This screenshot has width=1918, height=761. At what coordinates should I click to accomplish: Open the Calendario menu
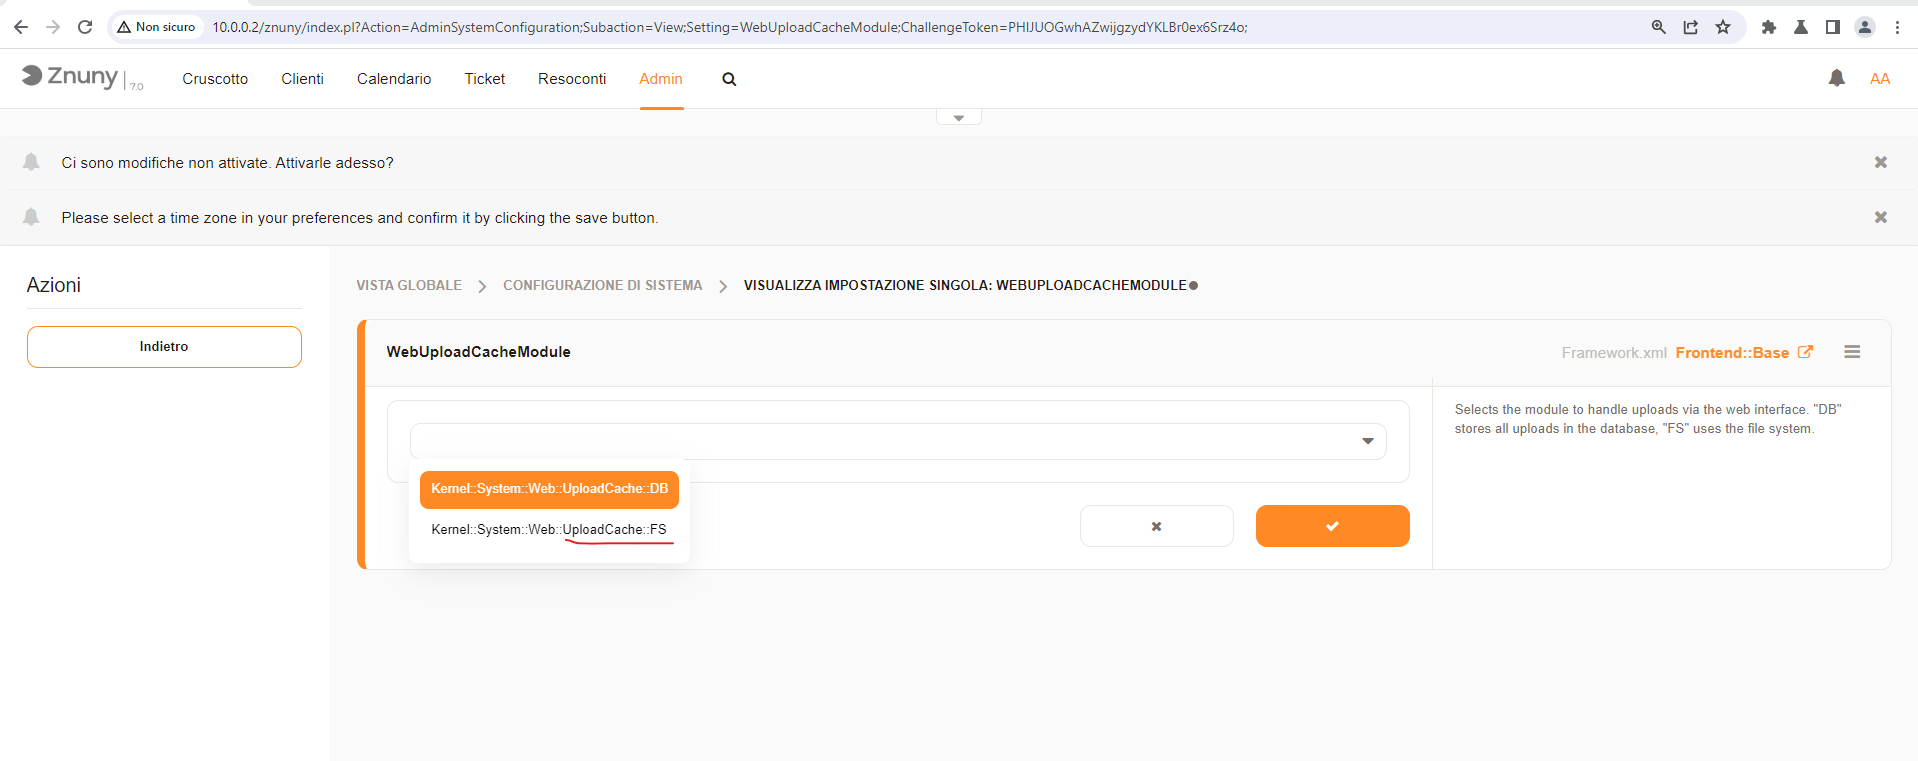pyautogui.click(x=394, y=79)
